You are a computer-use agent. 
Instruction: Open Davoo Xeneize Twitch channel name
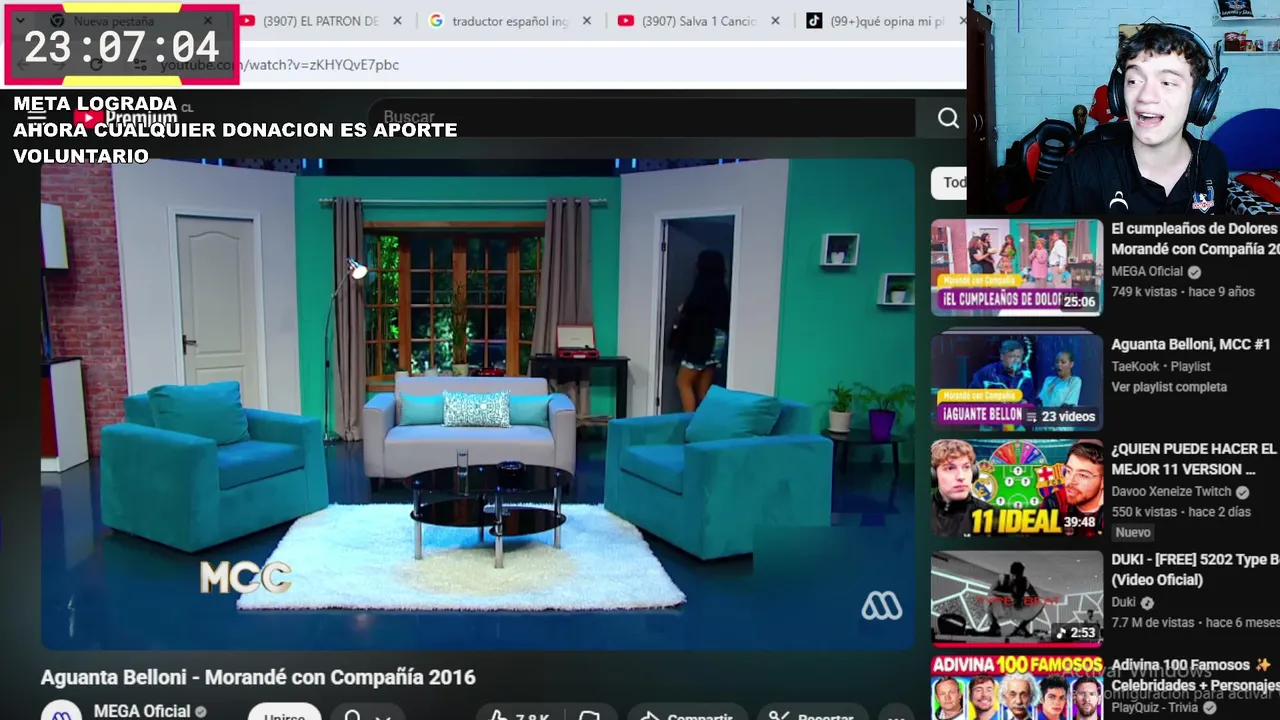click(1172, 492)
